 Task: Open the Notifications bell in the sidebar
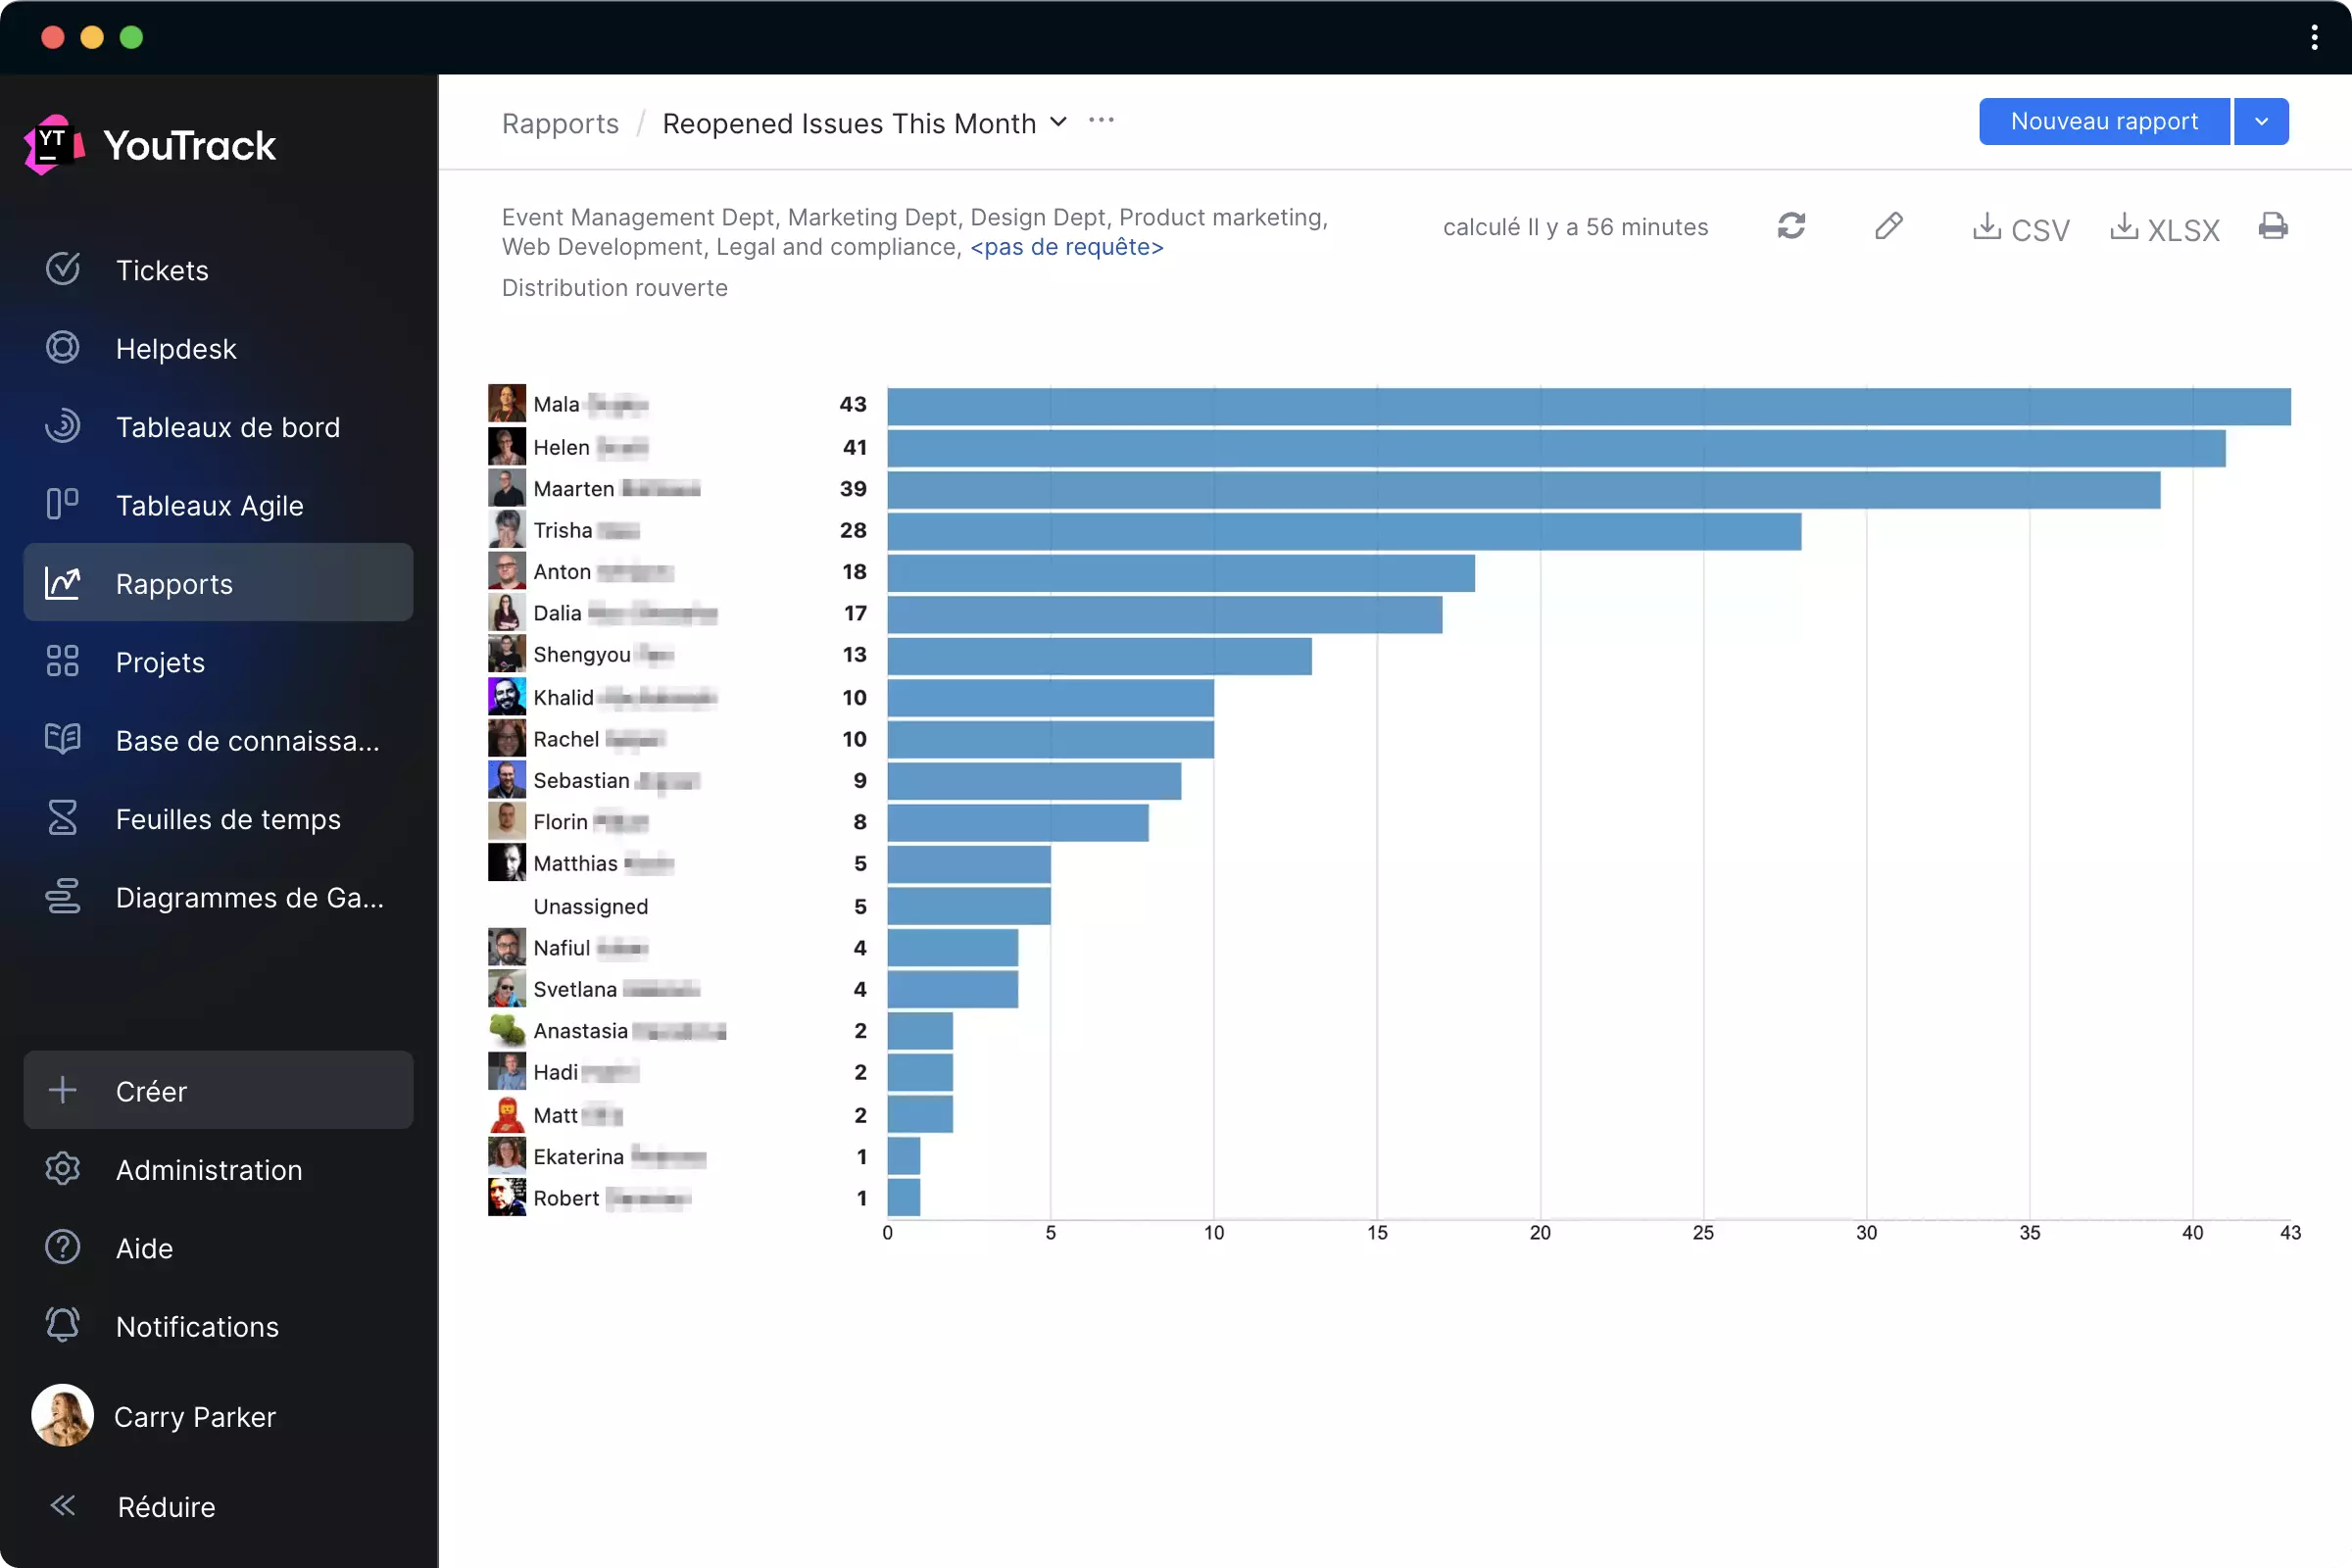62,1326
